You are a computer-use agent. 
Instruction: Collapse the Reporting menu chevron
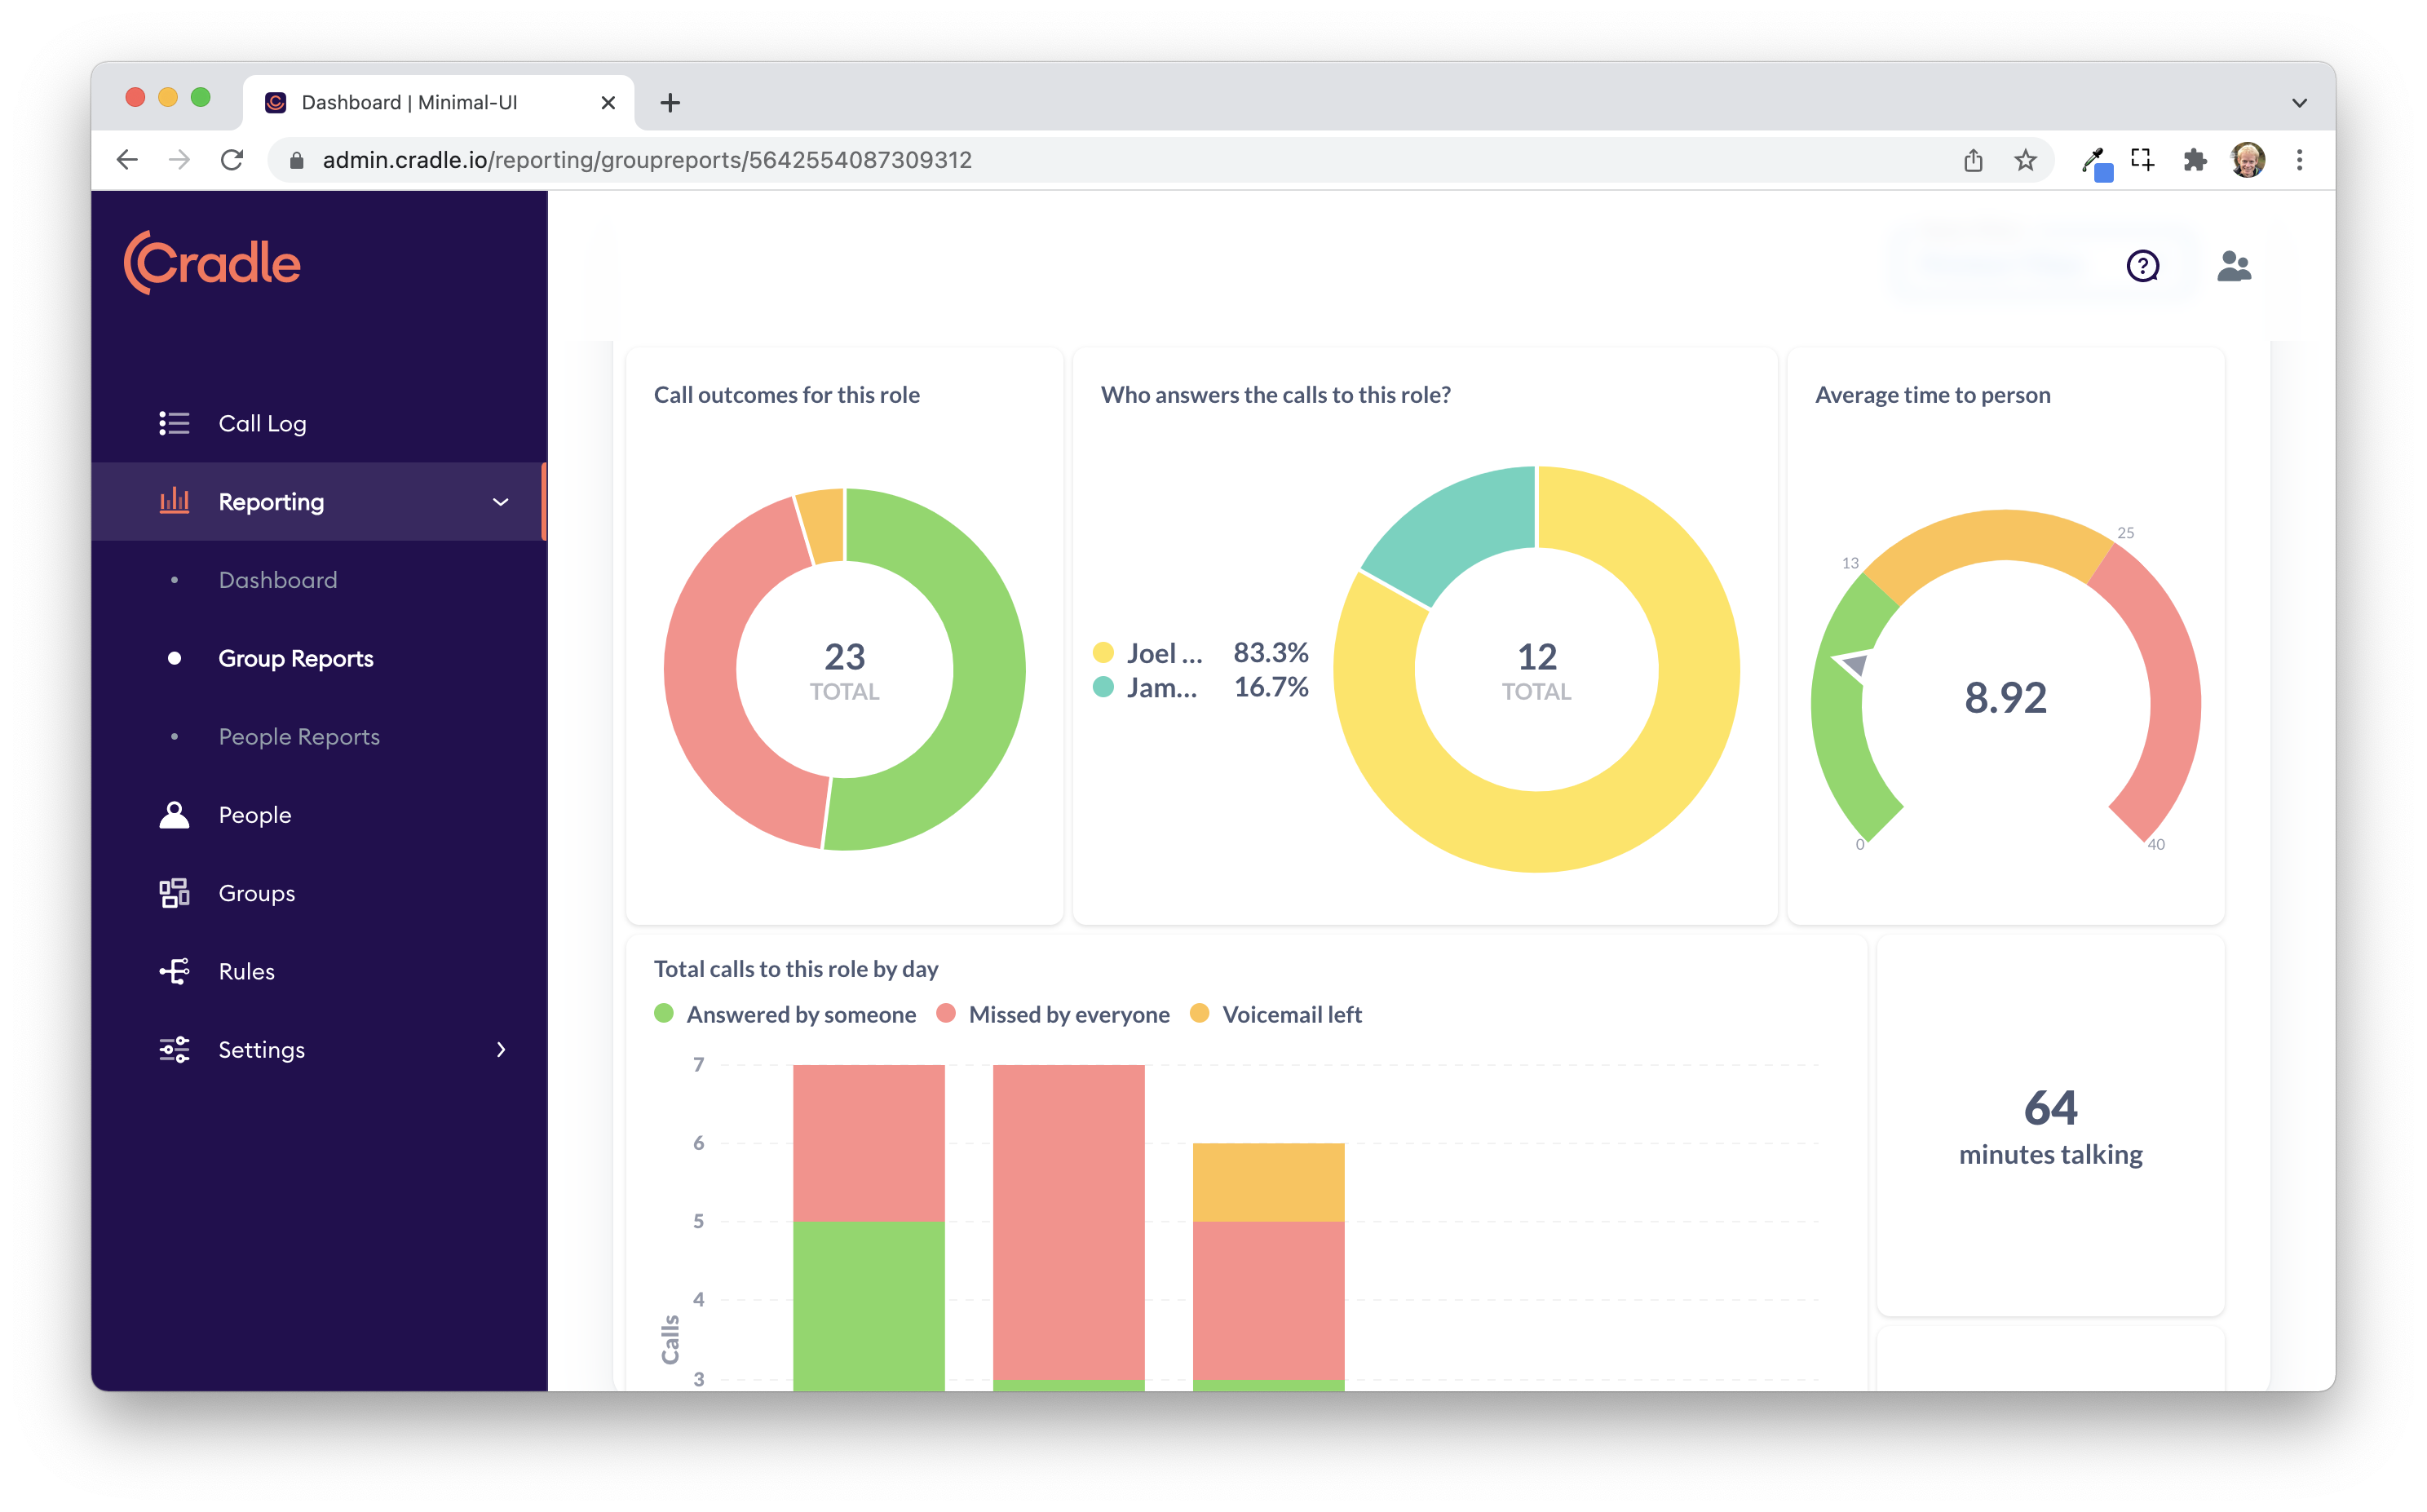(x=501, y=502)
